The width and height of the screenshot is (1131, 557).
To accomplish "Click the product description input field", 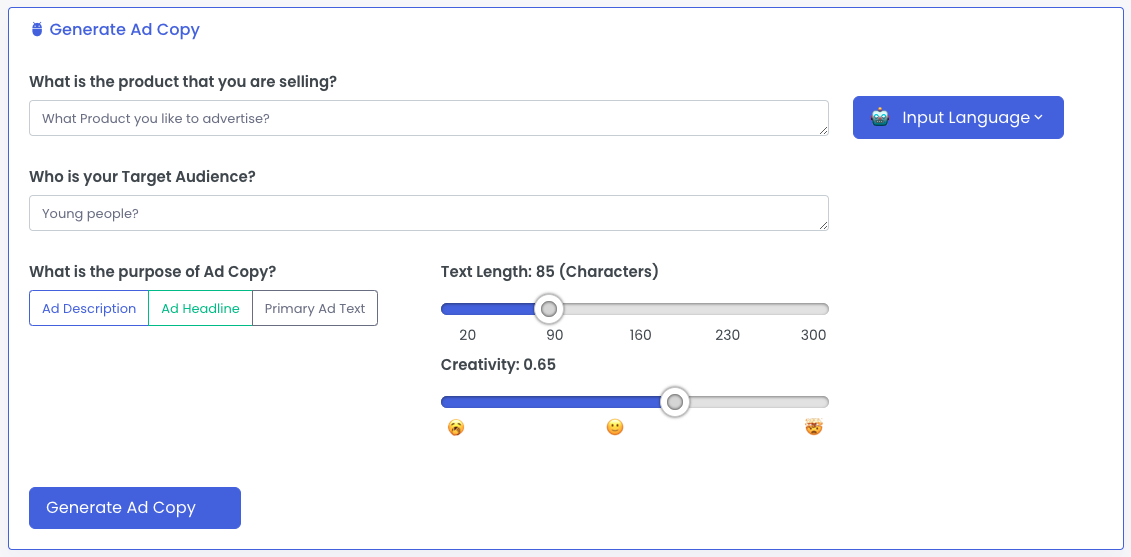I will tap(428, 118).
